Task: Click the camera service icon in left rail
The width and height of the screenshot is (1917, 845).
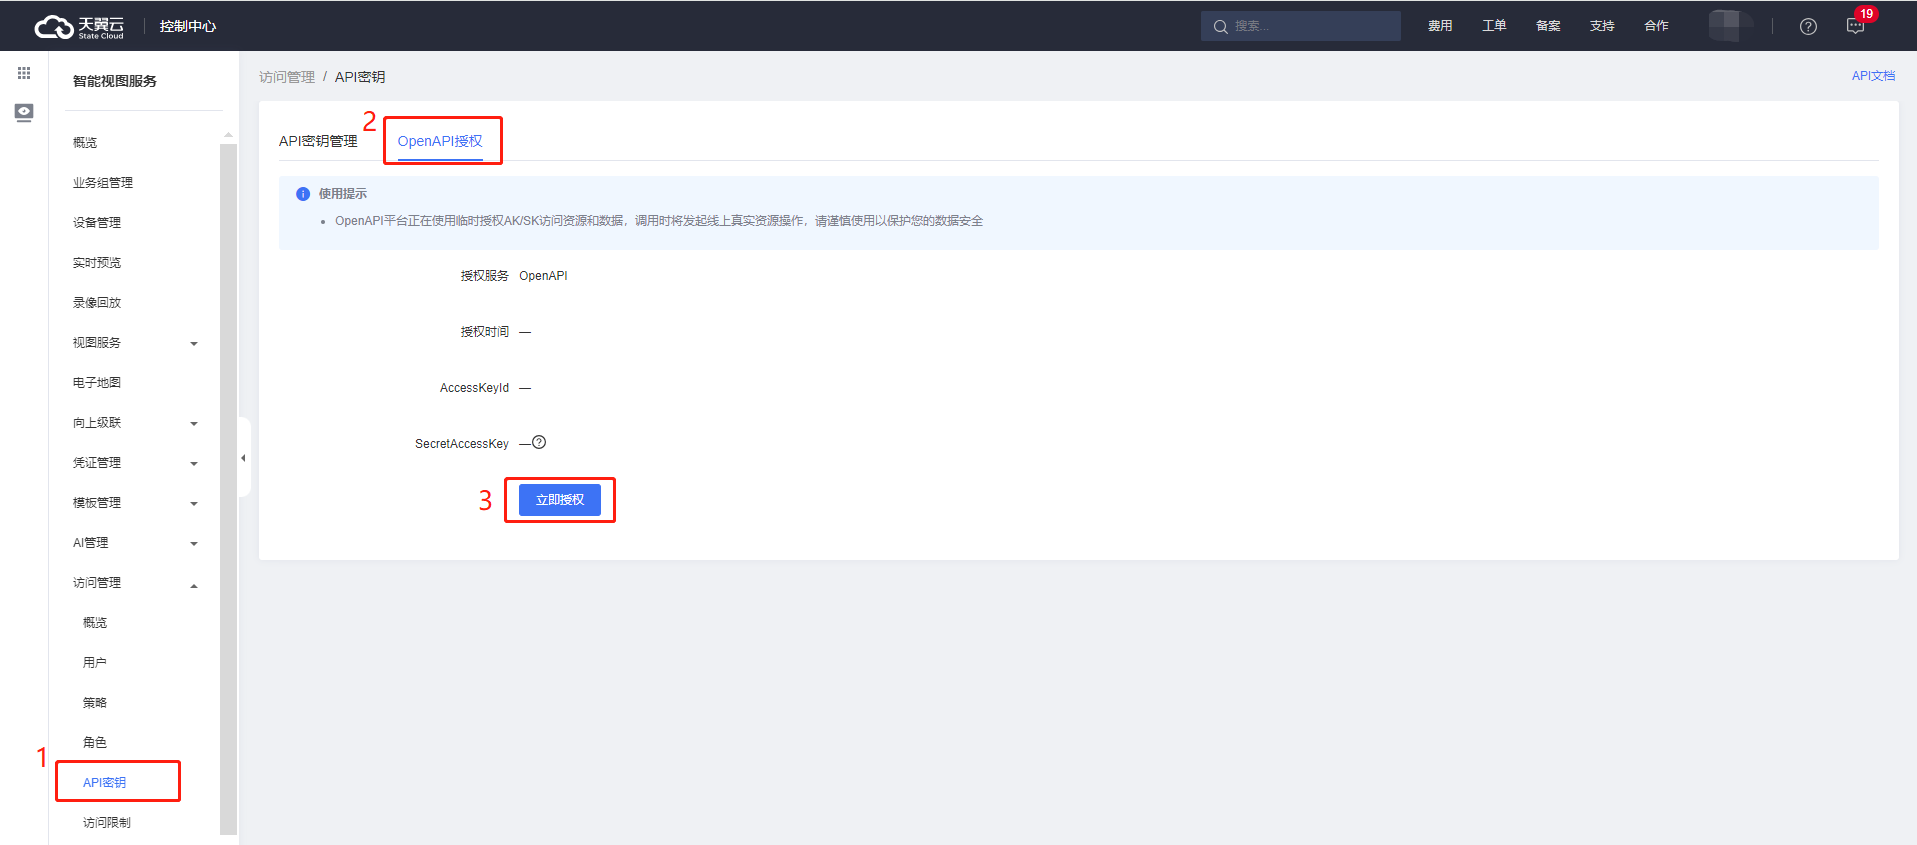Action: pos(24,112)
